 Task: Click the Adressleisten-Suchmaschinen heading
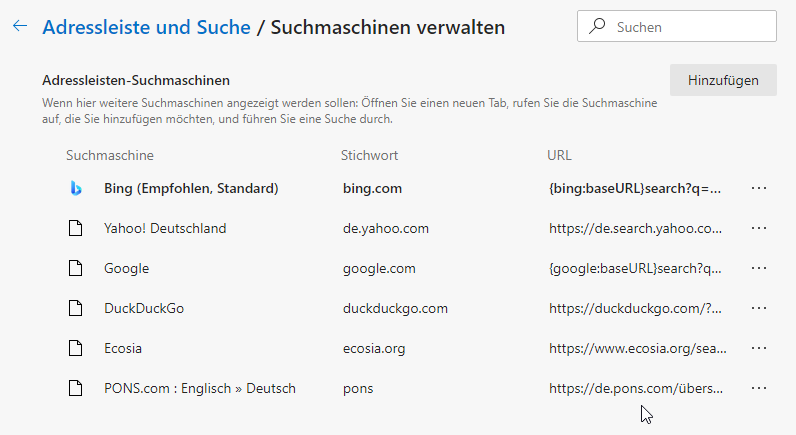[136, 80]
